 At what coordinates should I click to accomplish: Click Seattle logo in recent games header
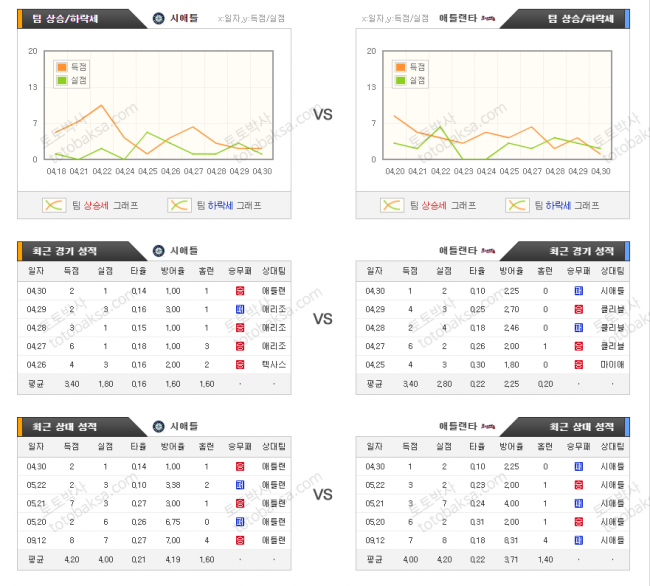point(158,250)
